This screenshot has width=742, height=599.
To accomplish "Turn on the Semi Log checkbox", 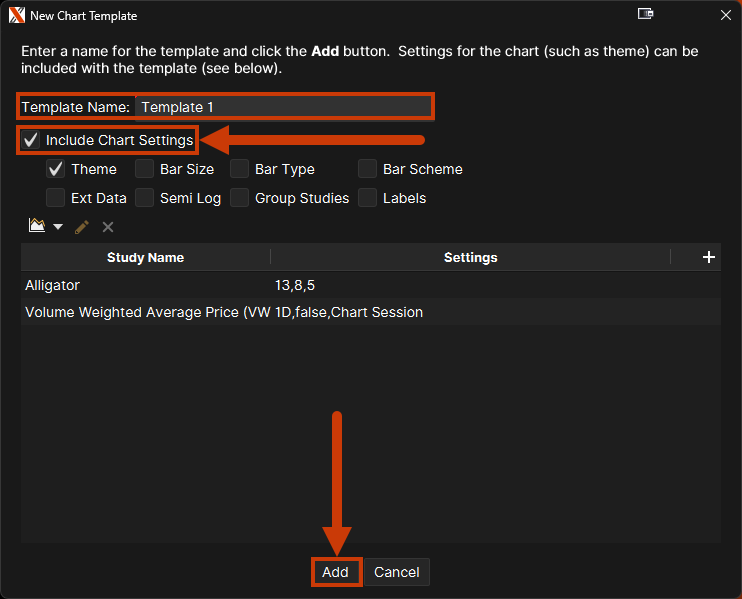I will click(145, 198).
